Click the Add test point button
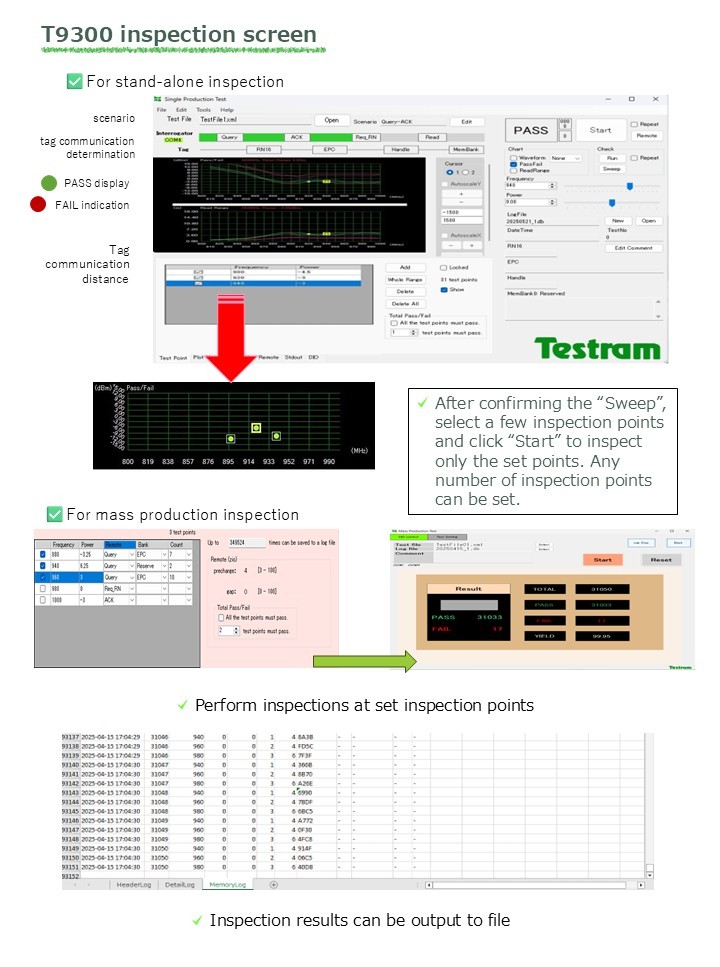 coord(405,268)
